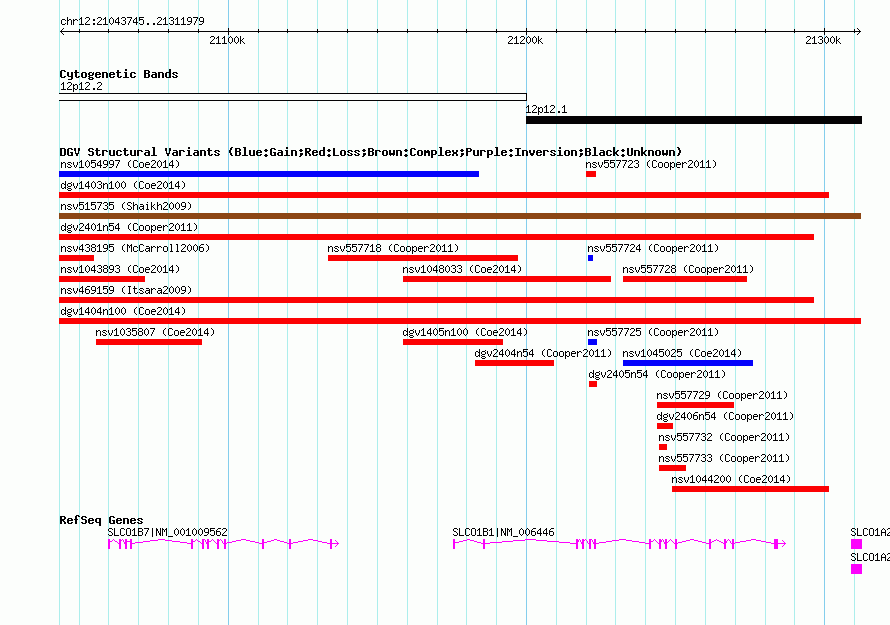Click the red nsv557733 loss bar
890x625 pixels.
coord(672,468)
